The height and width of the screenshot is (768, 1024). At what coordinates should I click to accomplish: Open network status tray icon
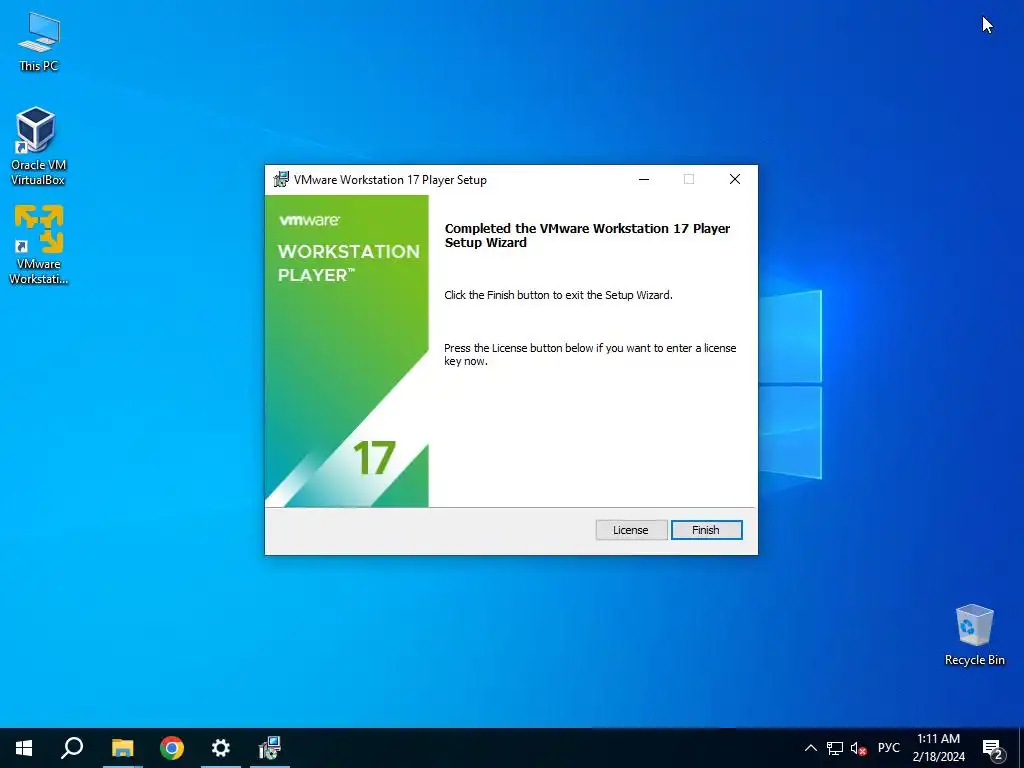pyautogui.click(x=835, y=748)
